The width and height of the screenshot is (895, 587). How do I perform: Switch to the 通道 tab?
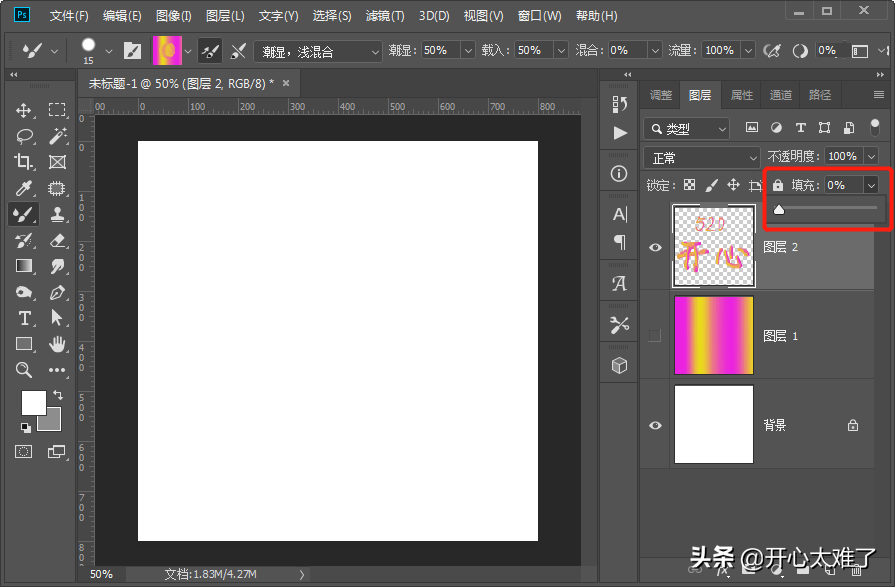point(780,95)
